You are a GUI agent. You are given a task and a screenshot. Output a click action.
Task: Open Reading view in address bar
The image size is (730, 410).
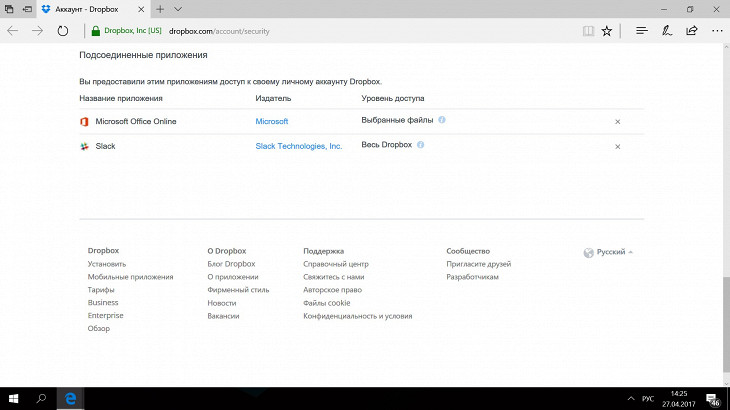(x=585, y=31)
